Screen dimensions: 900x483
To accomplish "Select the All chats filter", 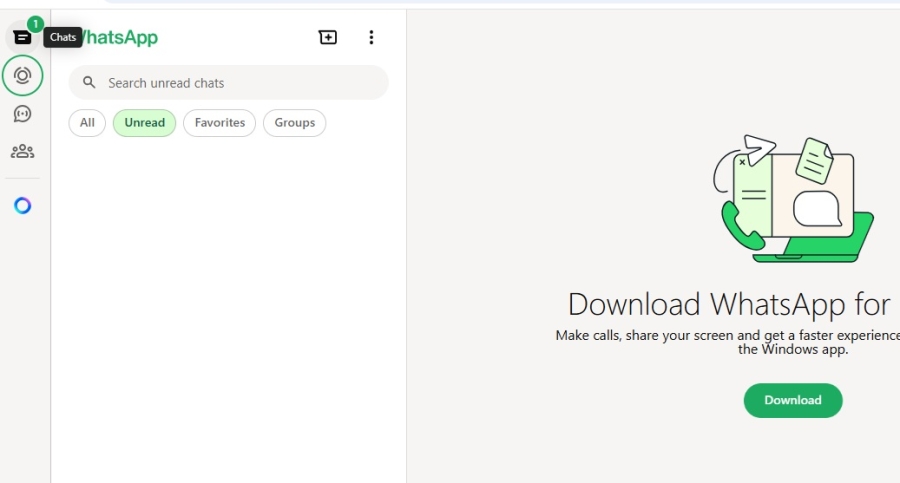I will pyautogui.click(x=87, y=123).
